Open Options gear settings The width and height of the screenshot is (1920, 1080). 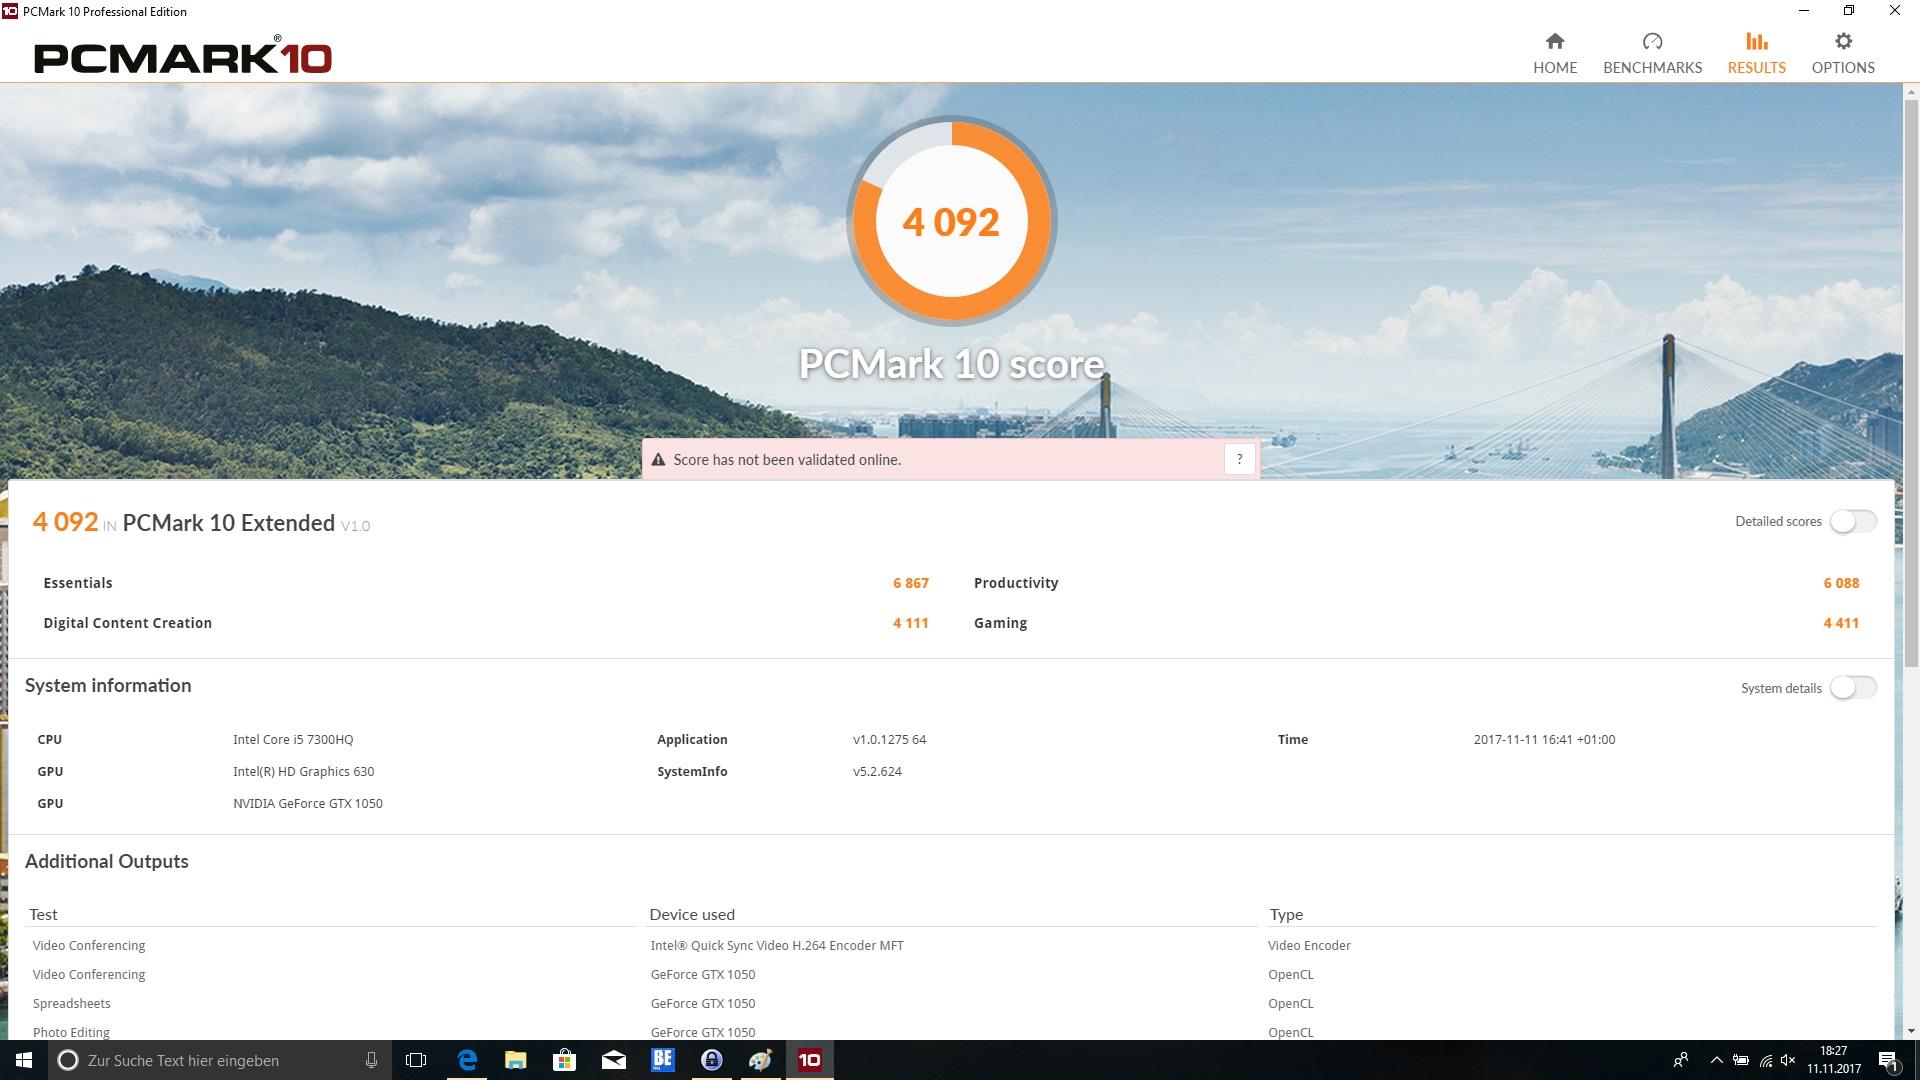[1843, 42]
